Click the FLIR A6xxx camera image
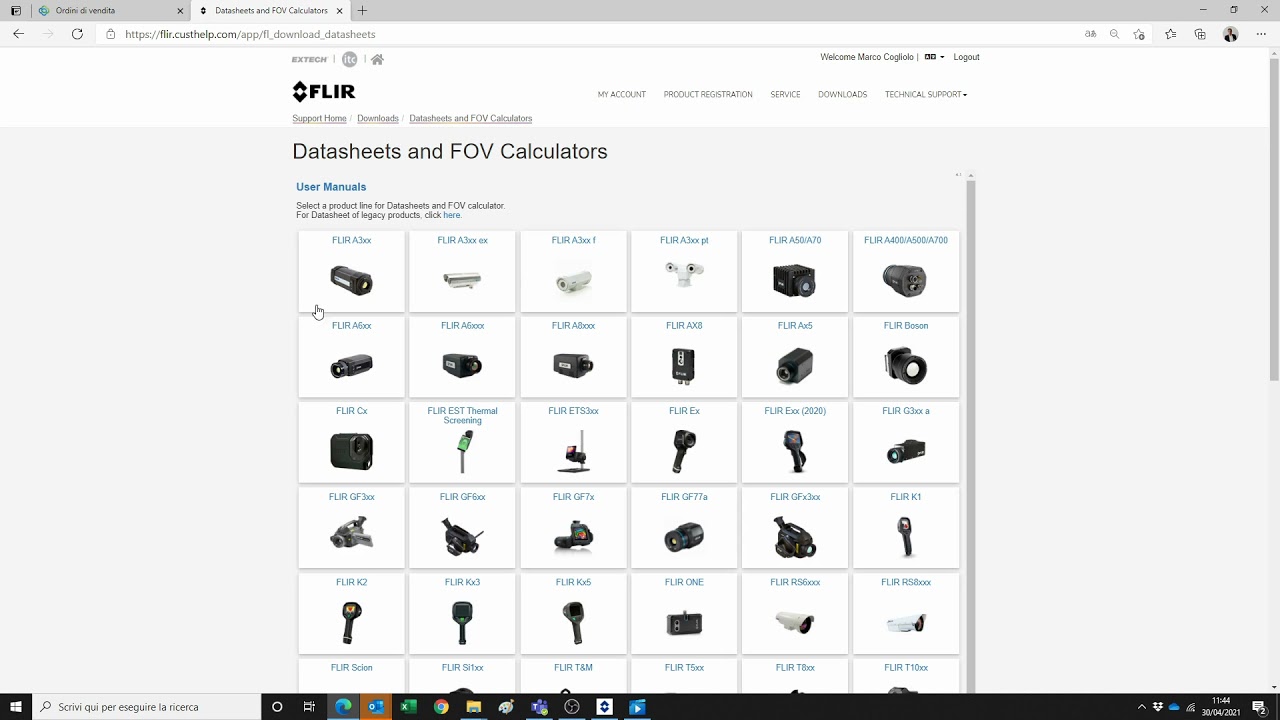1280x720 pixels. point(462,366)
